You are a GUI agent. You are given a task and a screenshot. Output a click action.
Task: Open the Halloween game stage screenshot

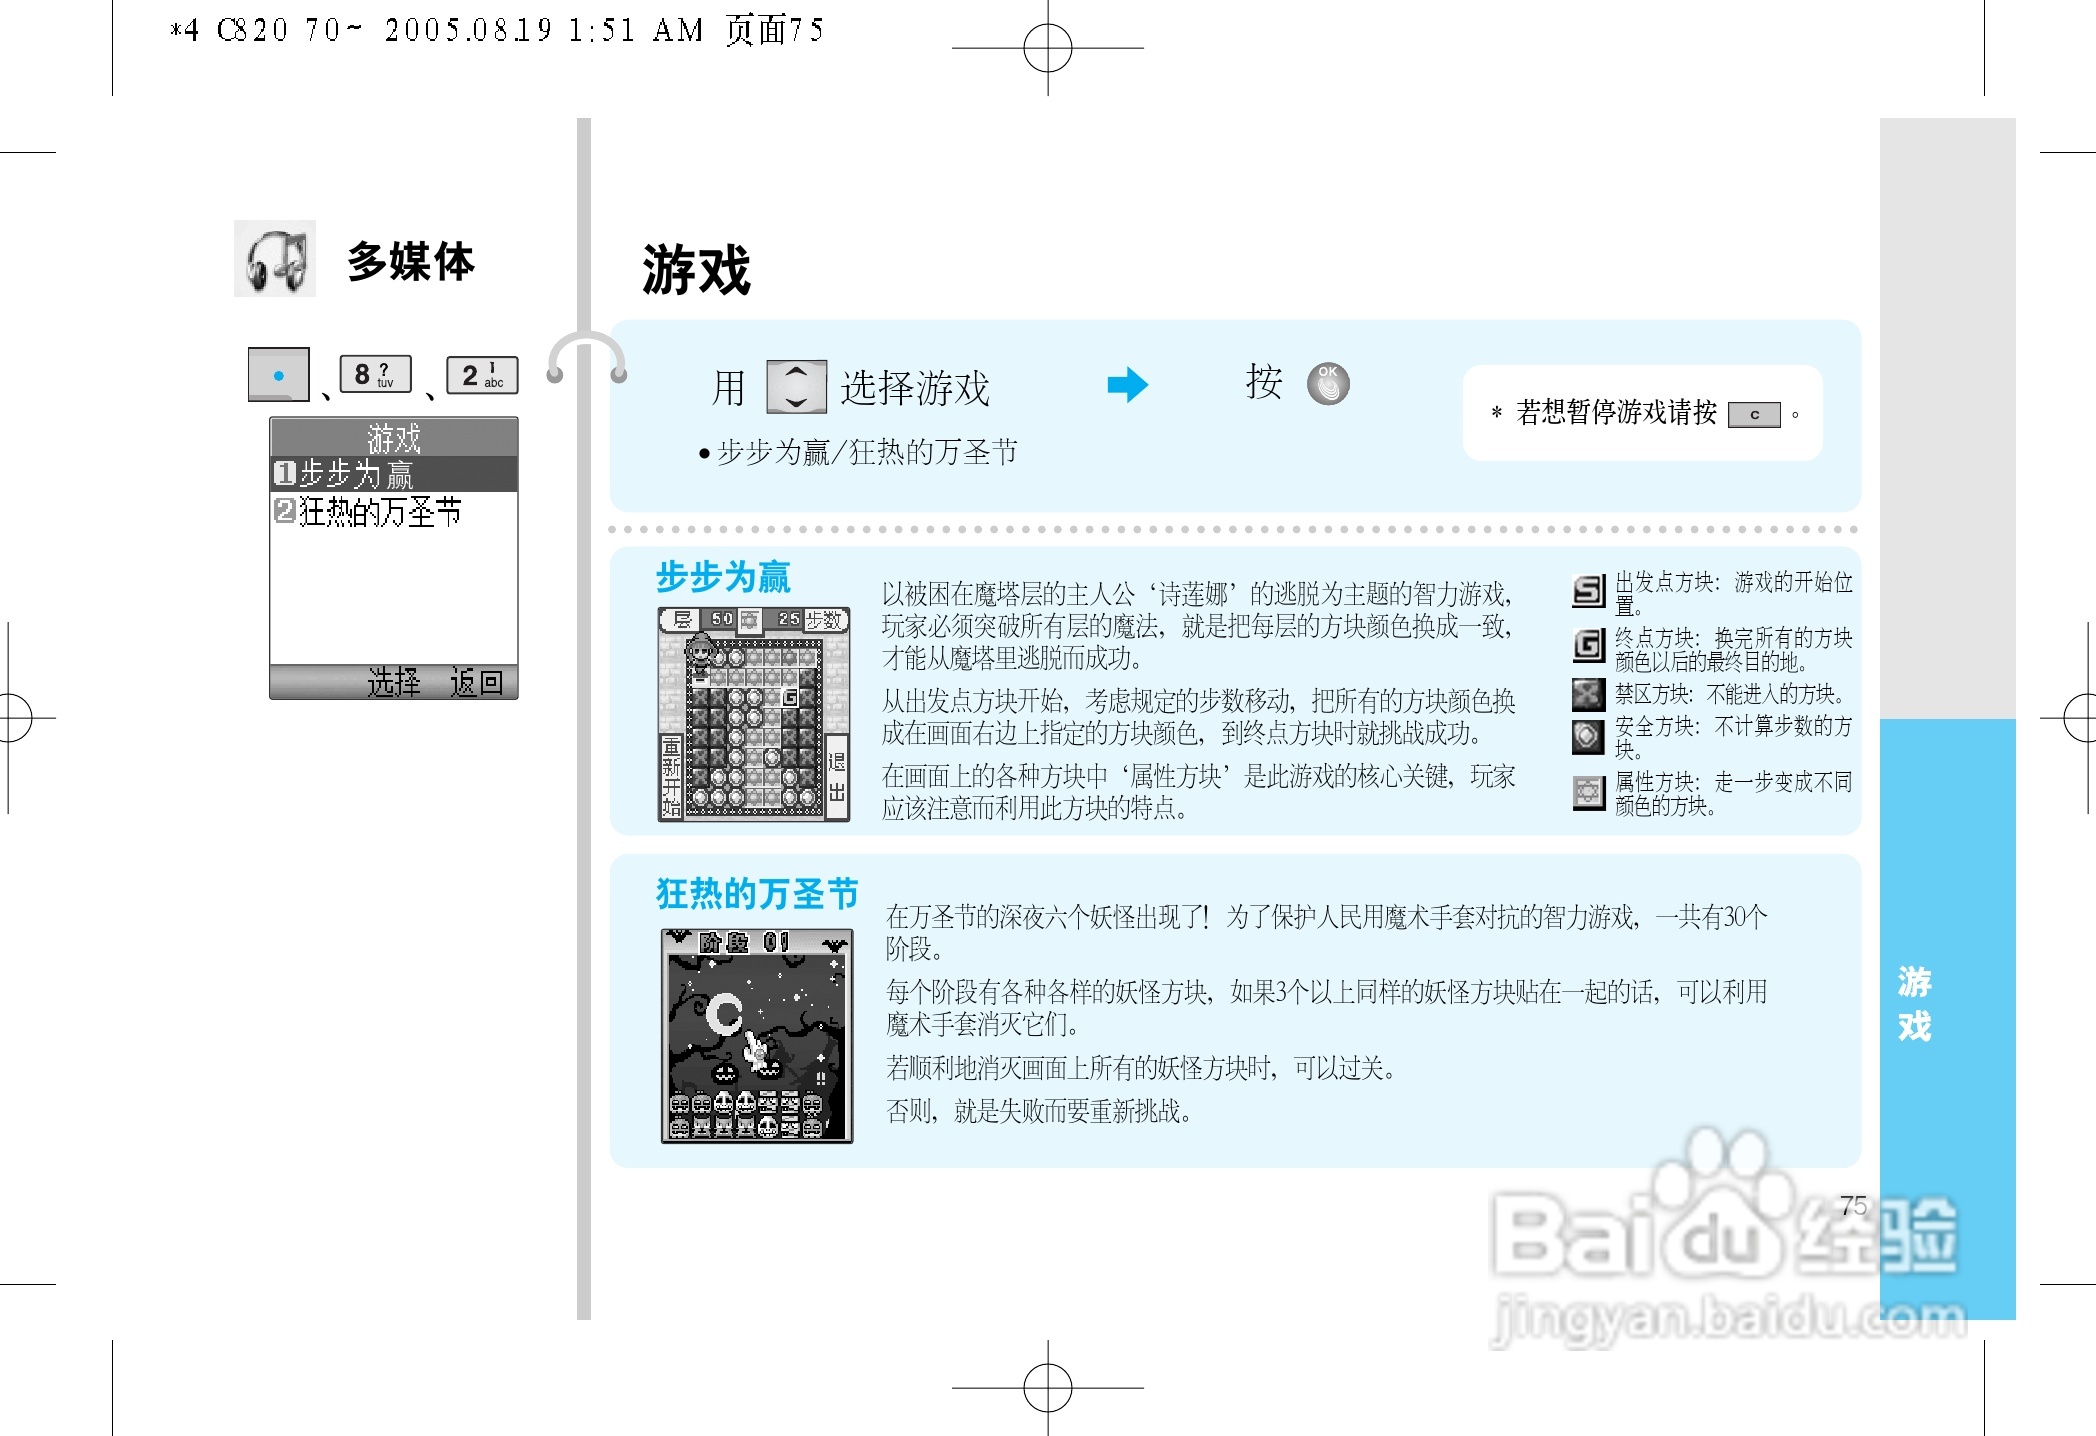[x=757, y=1036]
